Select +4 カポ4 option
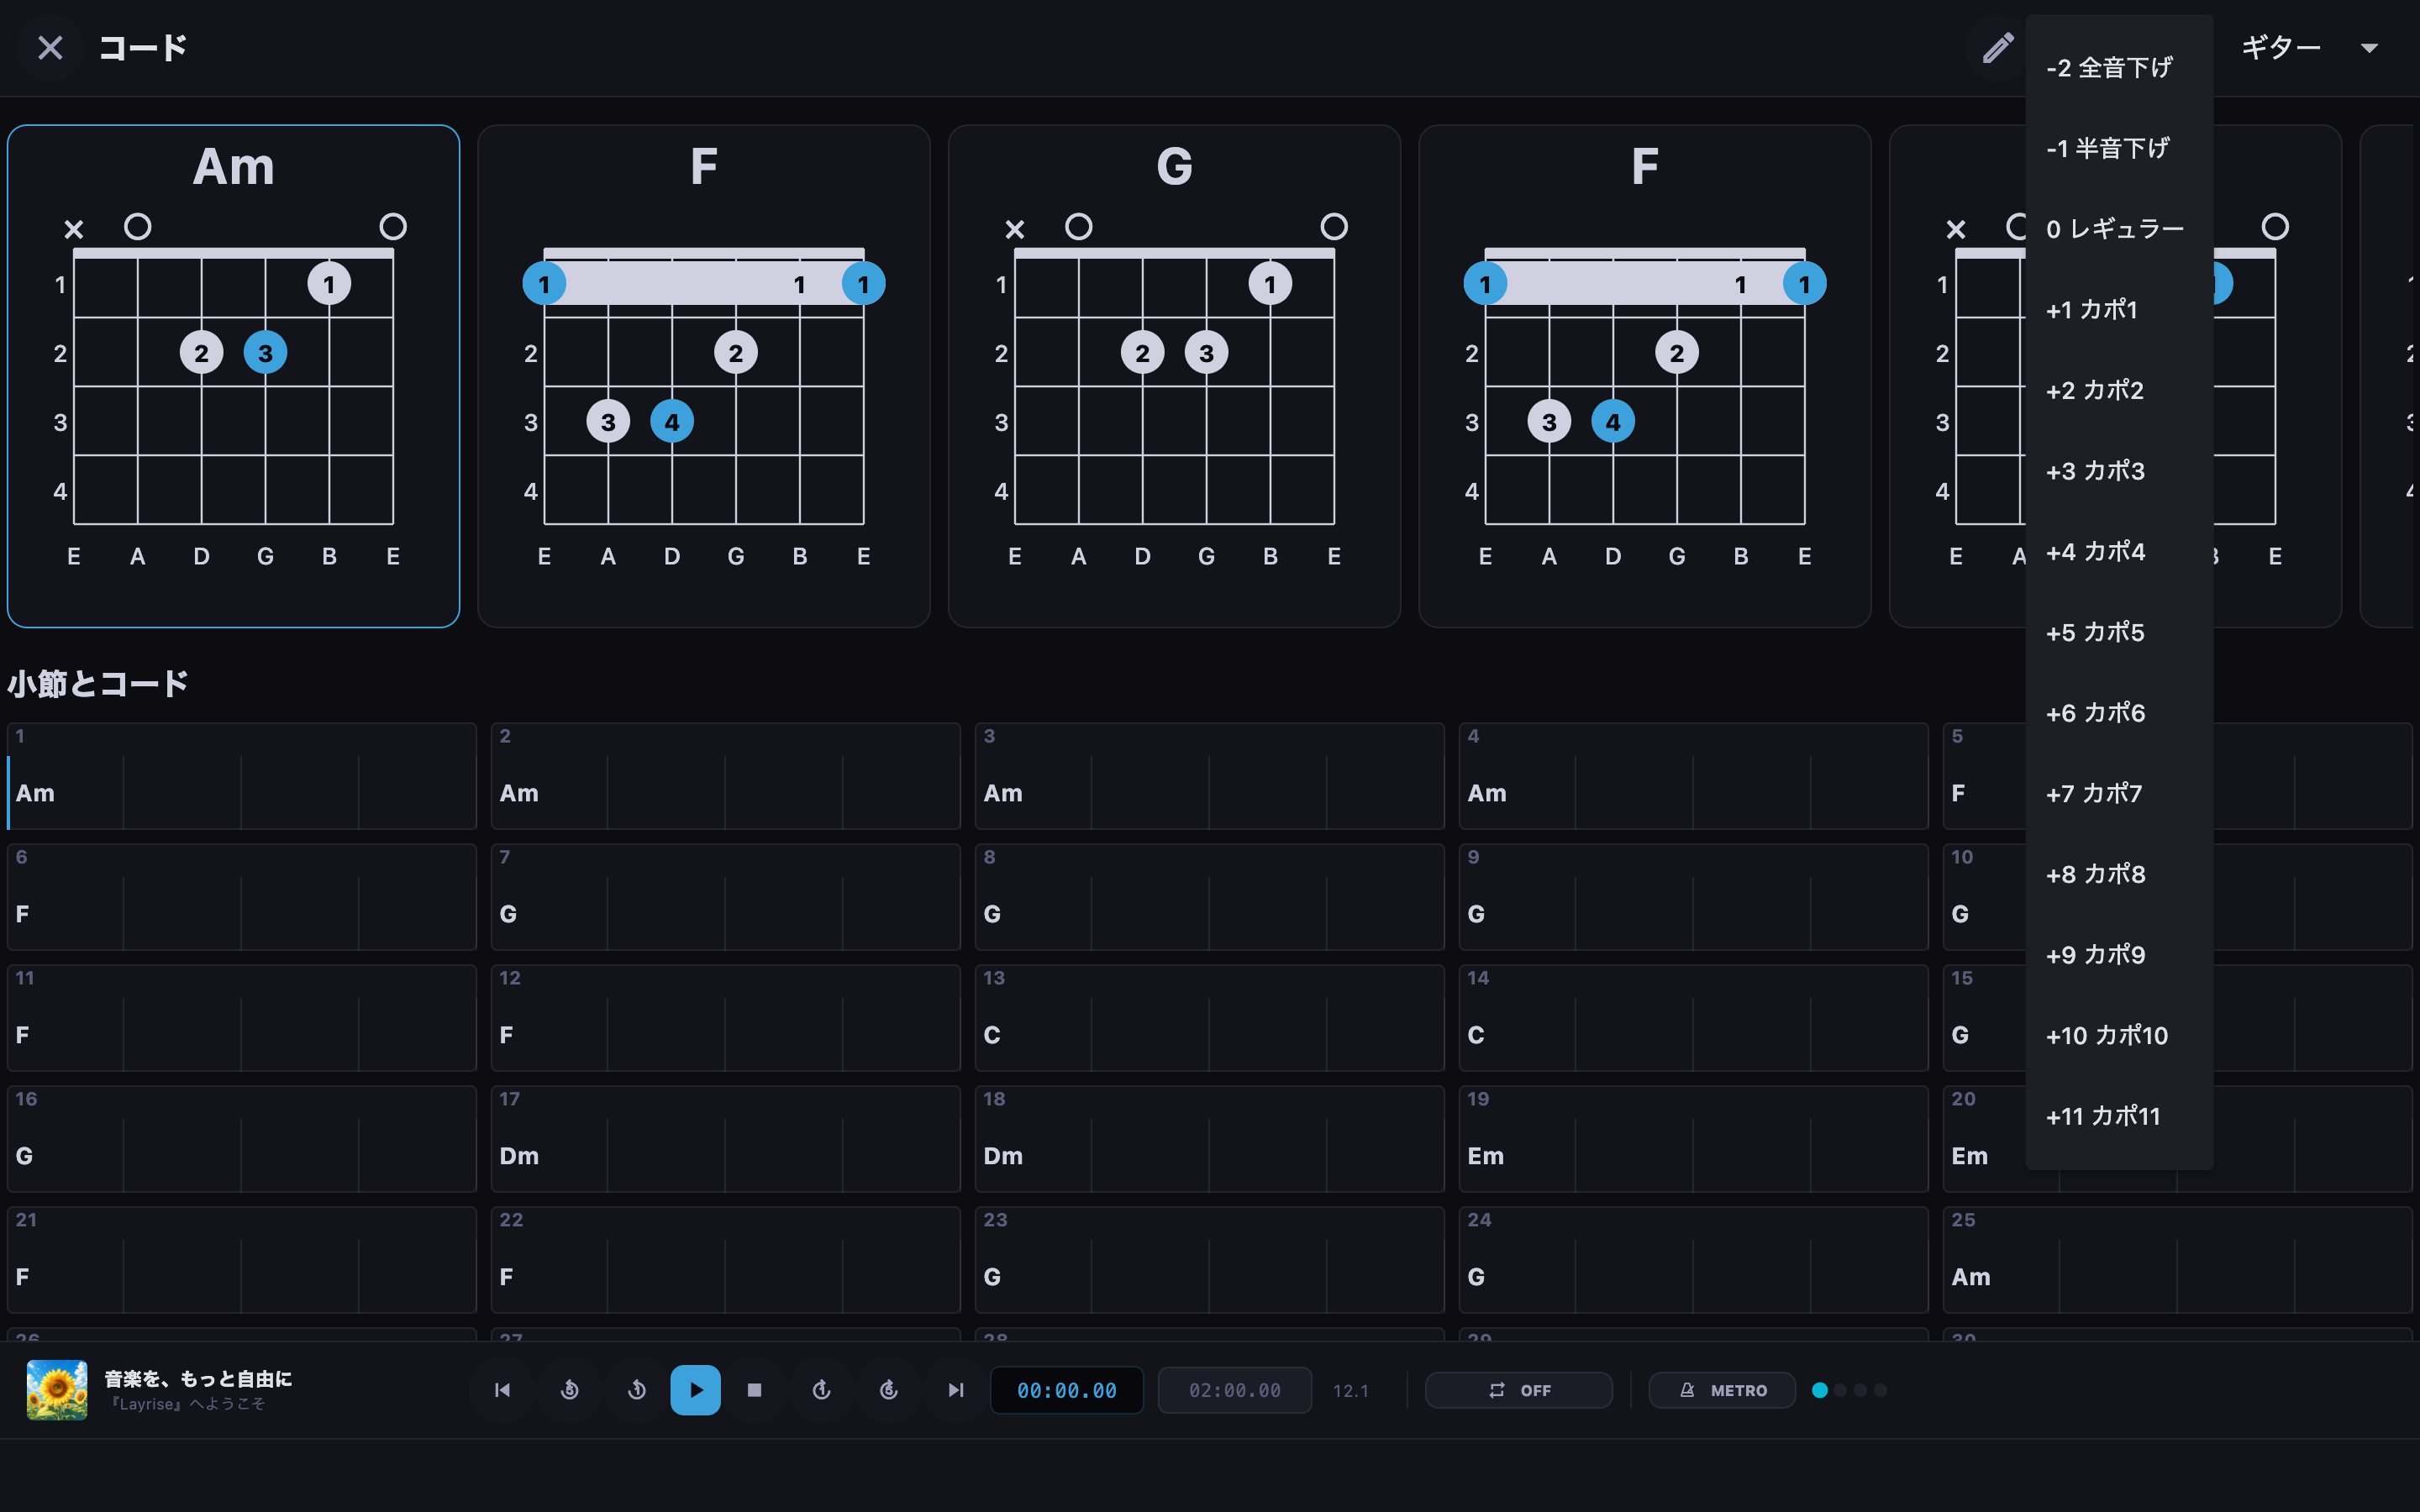The image size is (2420, 1512). [2119, 552]
